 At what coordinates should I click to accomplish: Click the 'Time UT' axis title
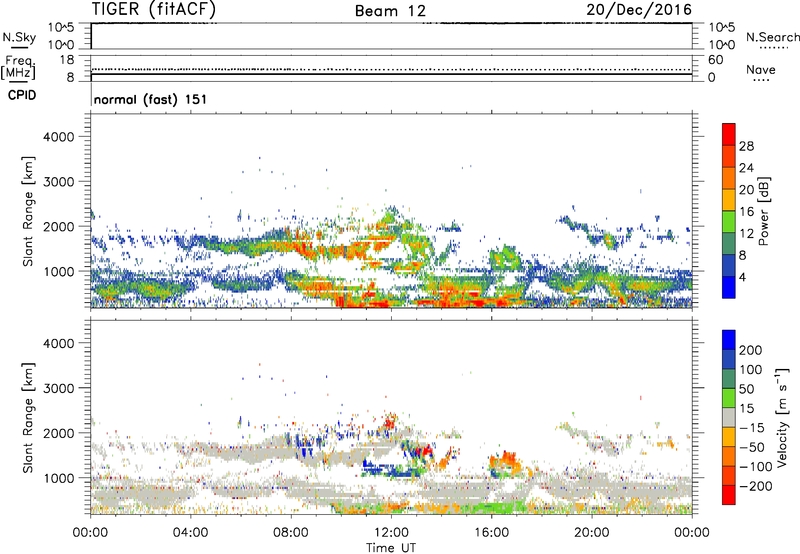pyautogui.click(x=391, y=547)
